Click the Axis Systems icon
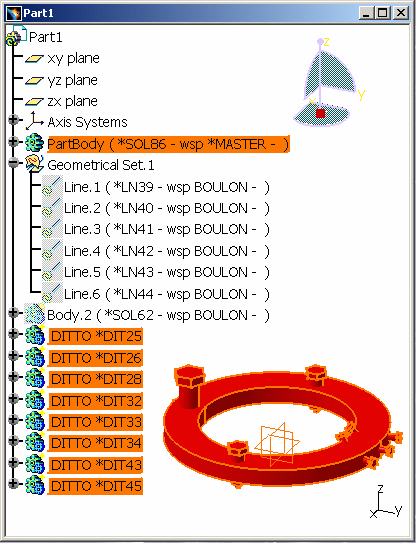This screenshot has width=416, height=543. point(35,121)
